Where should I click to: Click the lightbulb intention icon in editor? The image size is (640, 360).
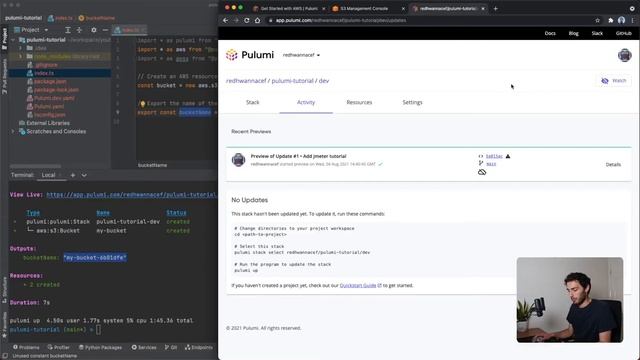(142, 104)
